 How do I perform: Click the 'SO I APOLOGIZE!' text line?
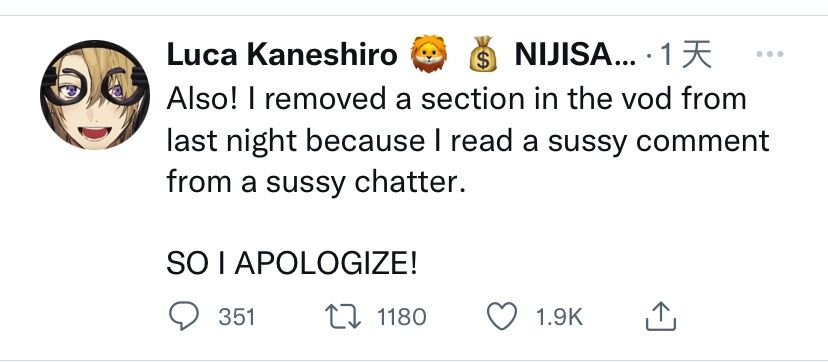point(292,265)
